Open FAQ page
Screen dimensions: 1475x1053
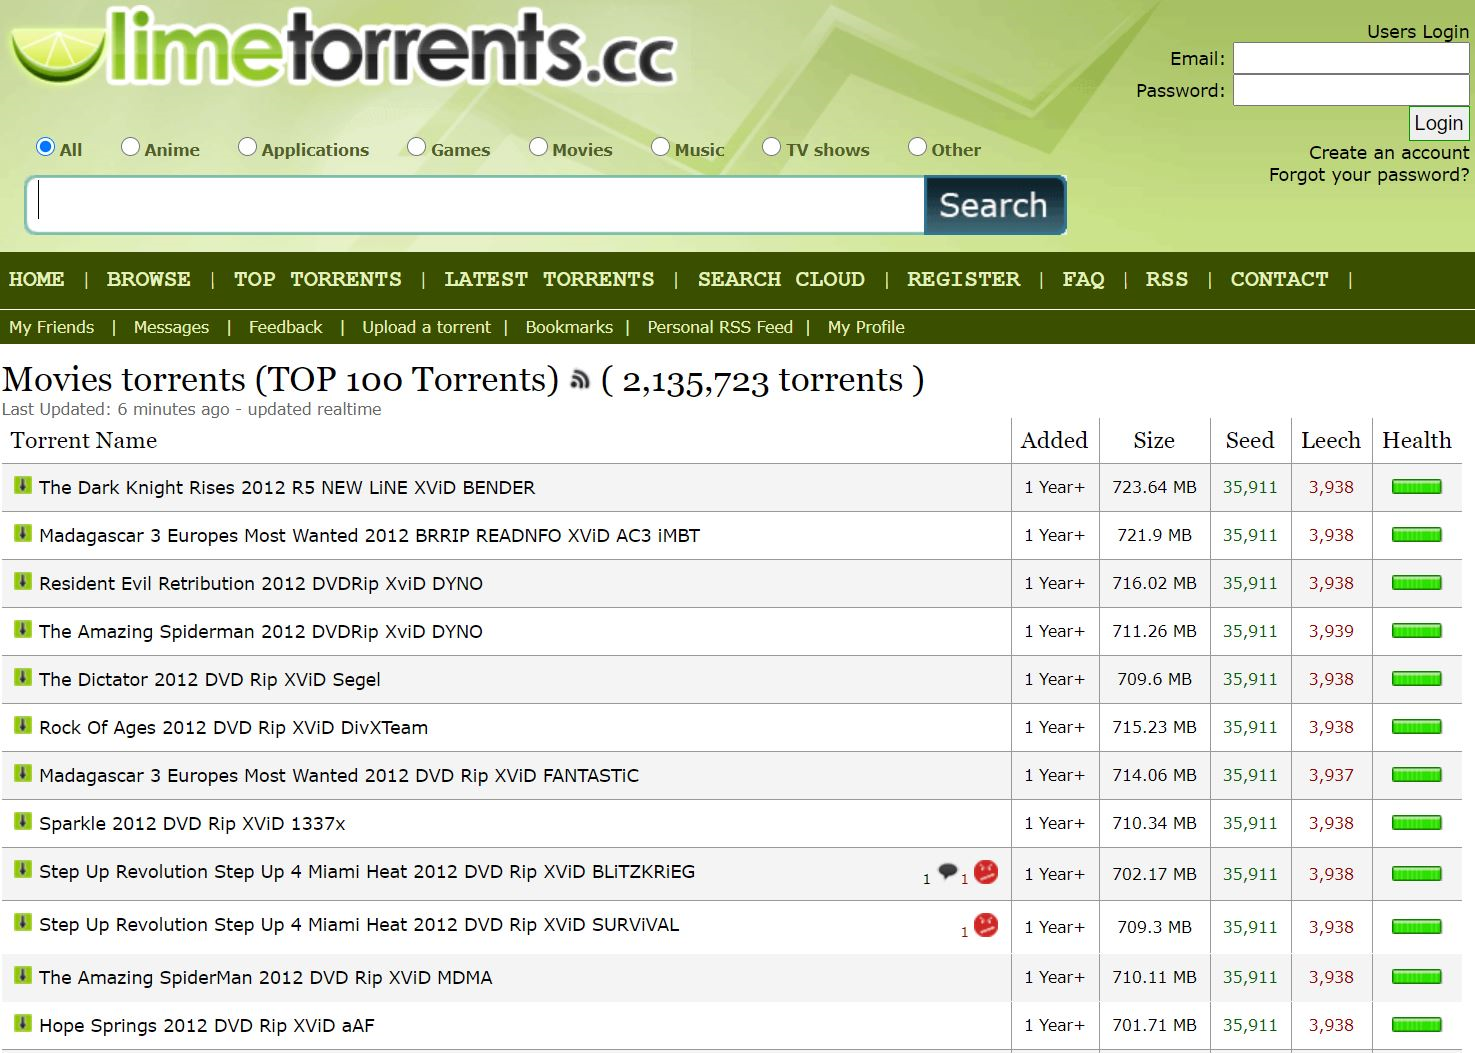(1084, 279)
